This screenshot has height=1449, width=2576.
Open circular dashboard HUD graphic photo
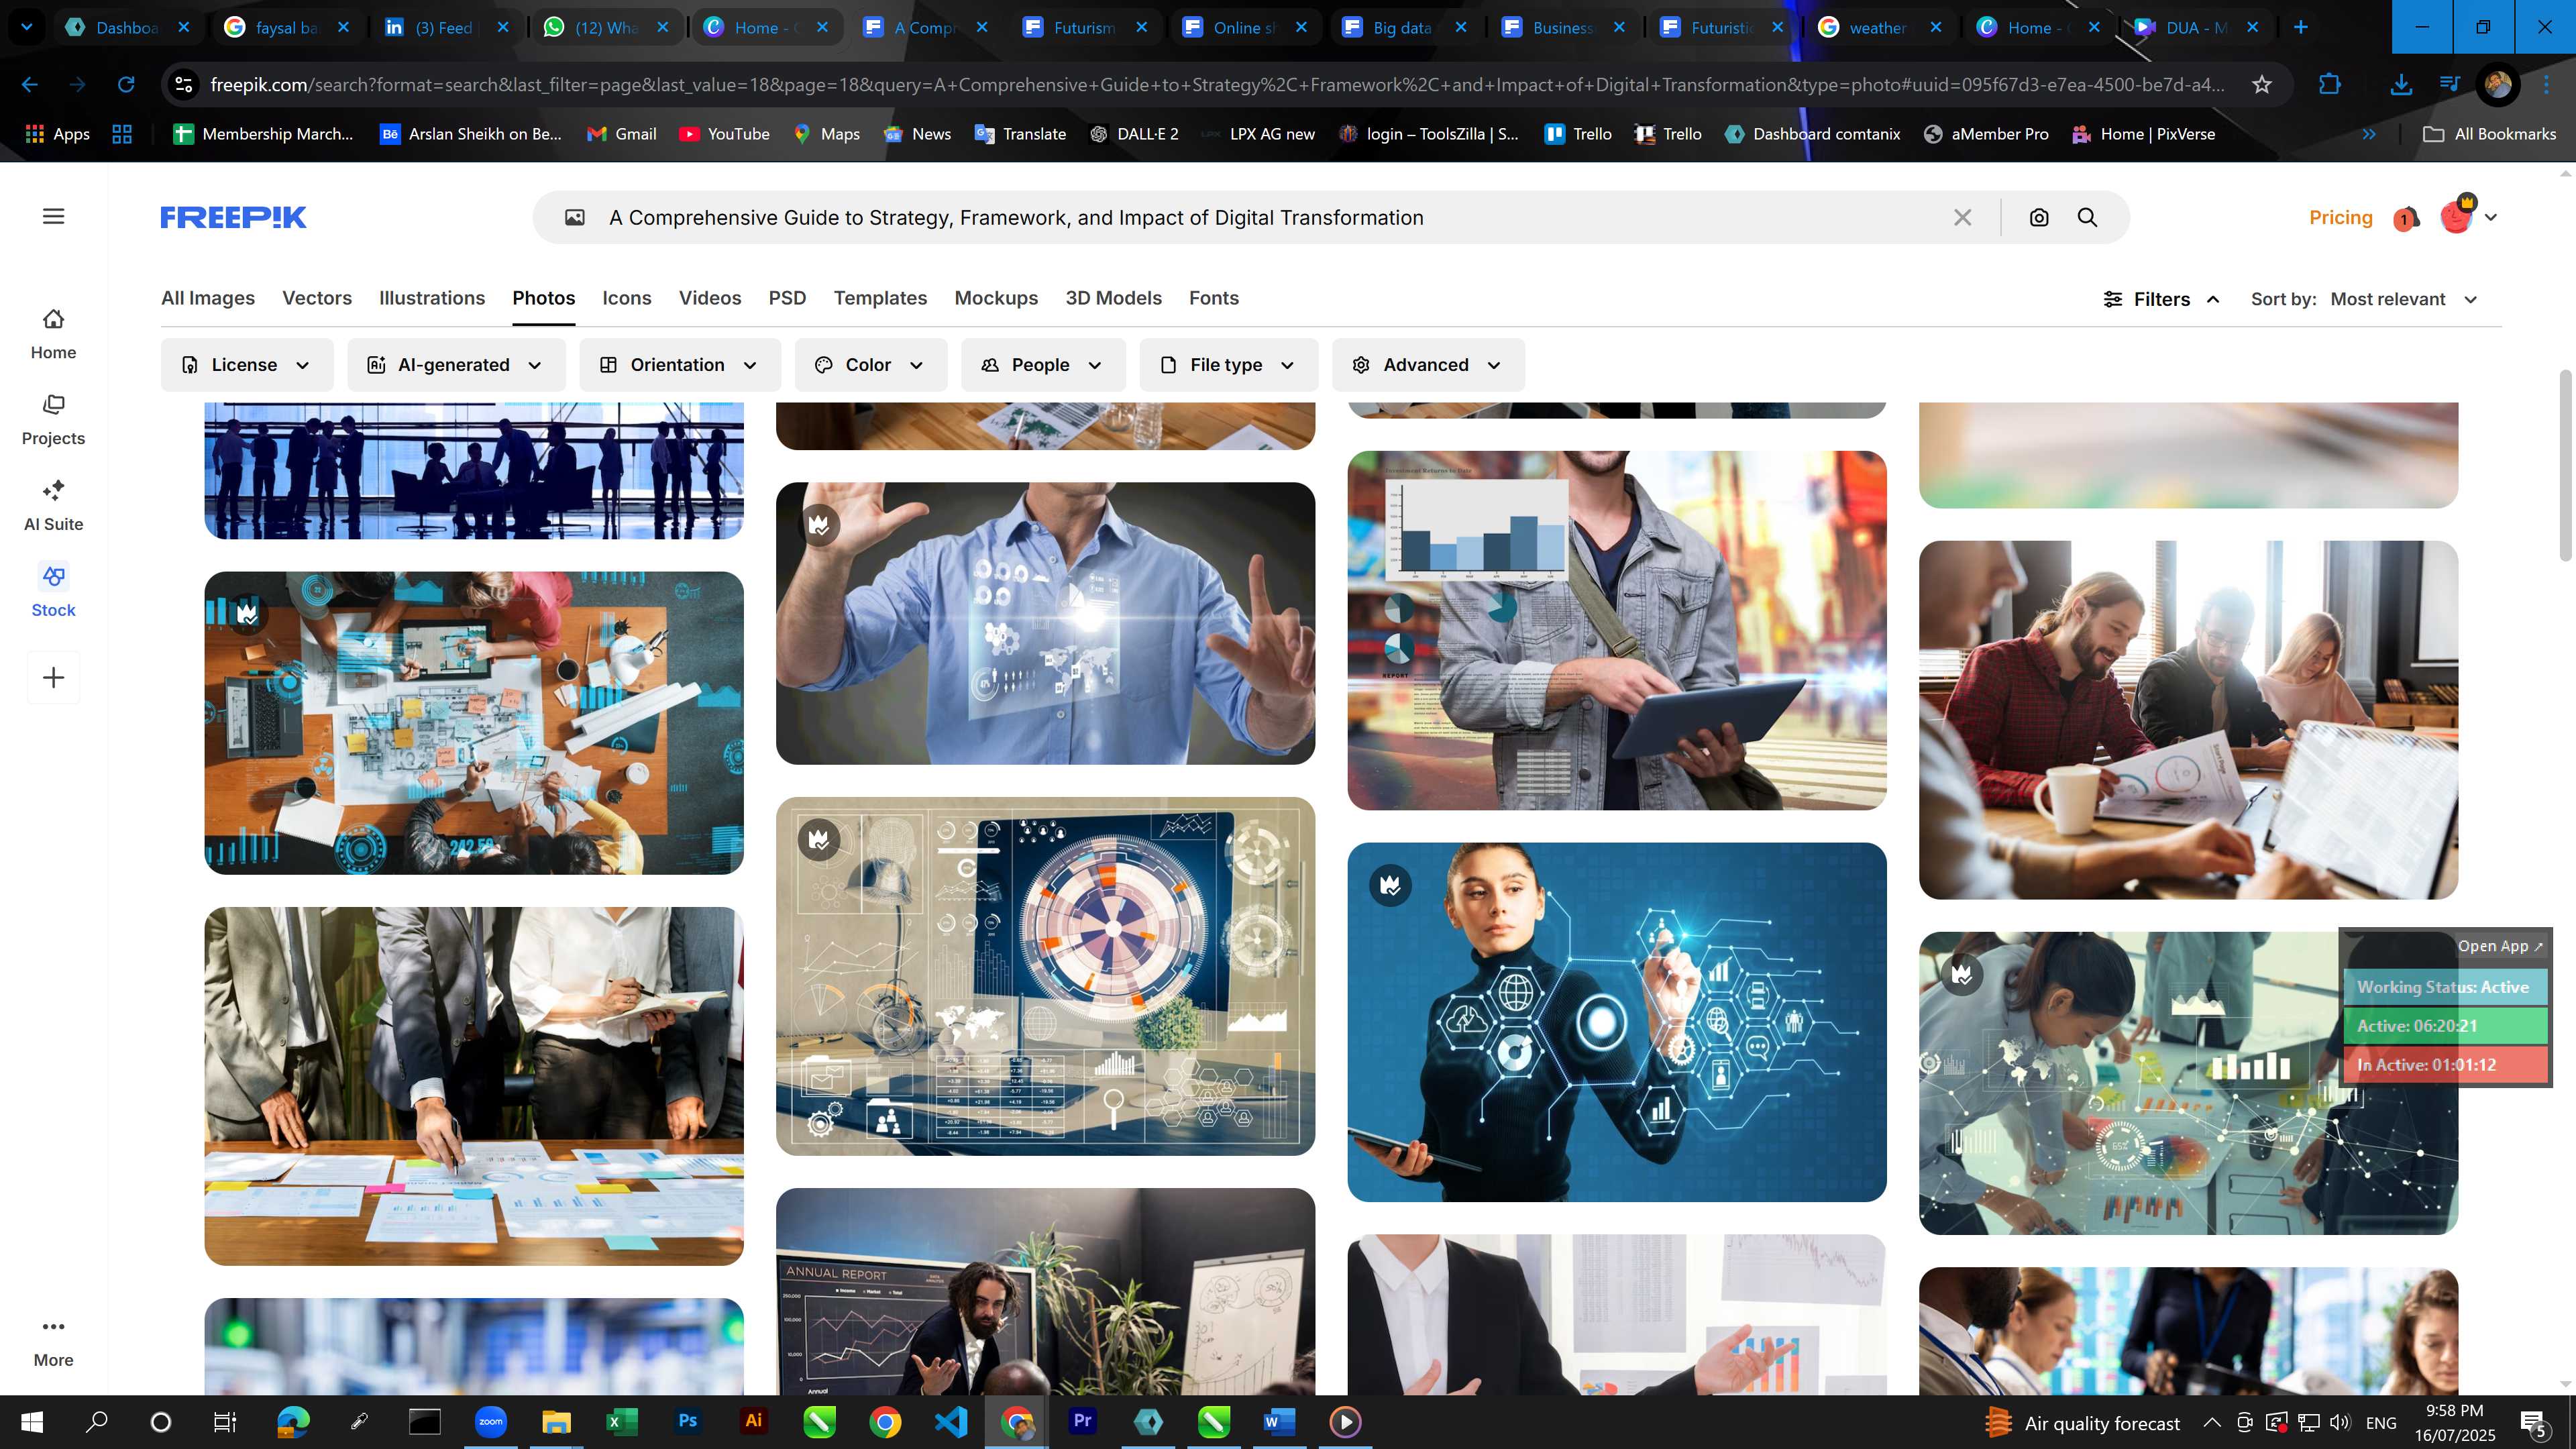pos(1045,976)
